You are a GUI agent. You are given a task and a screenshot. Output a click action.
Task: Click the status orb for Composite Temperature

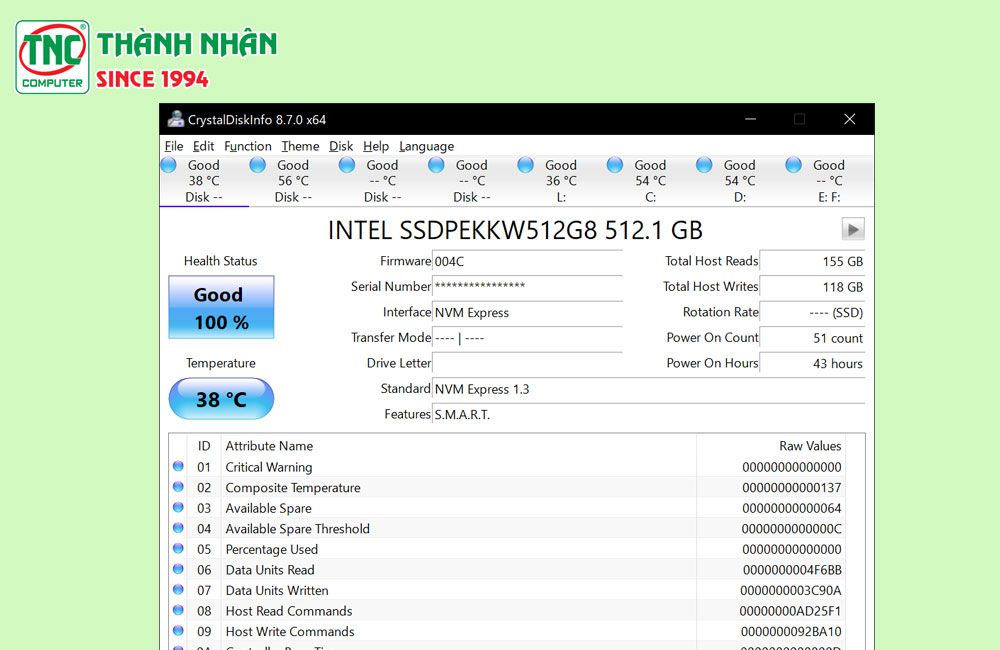179,487
